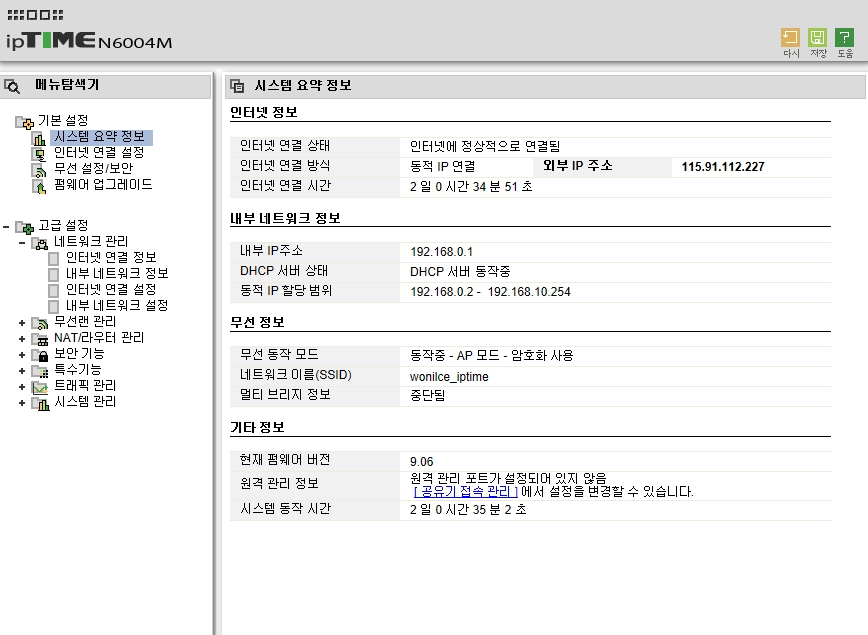Expand the 무선랜 관리 tree node

click(22, 323)
